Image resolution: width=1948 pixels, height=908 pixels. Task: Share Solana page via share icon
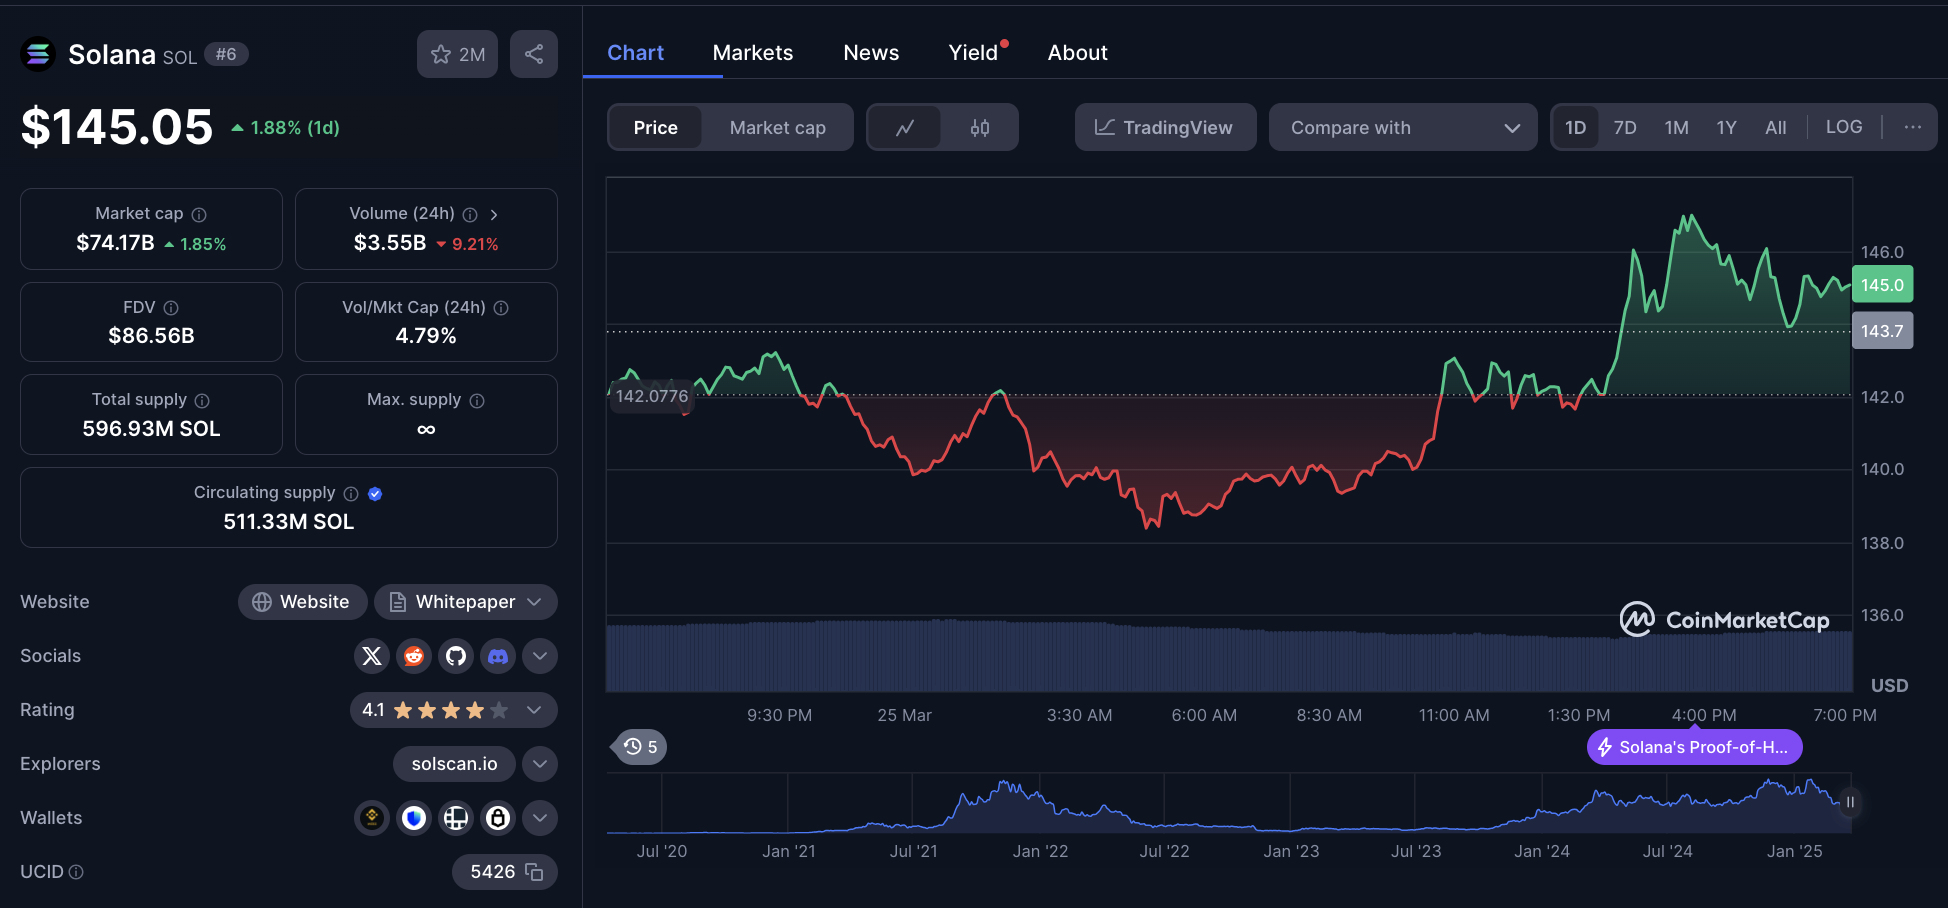tap(534, 54)
